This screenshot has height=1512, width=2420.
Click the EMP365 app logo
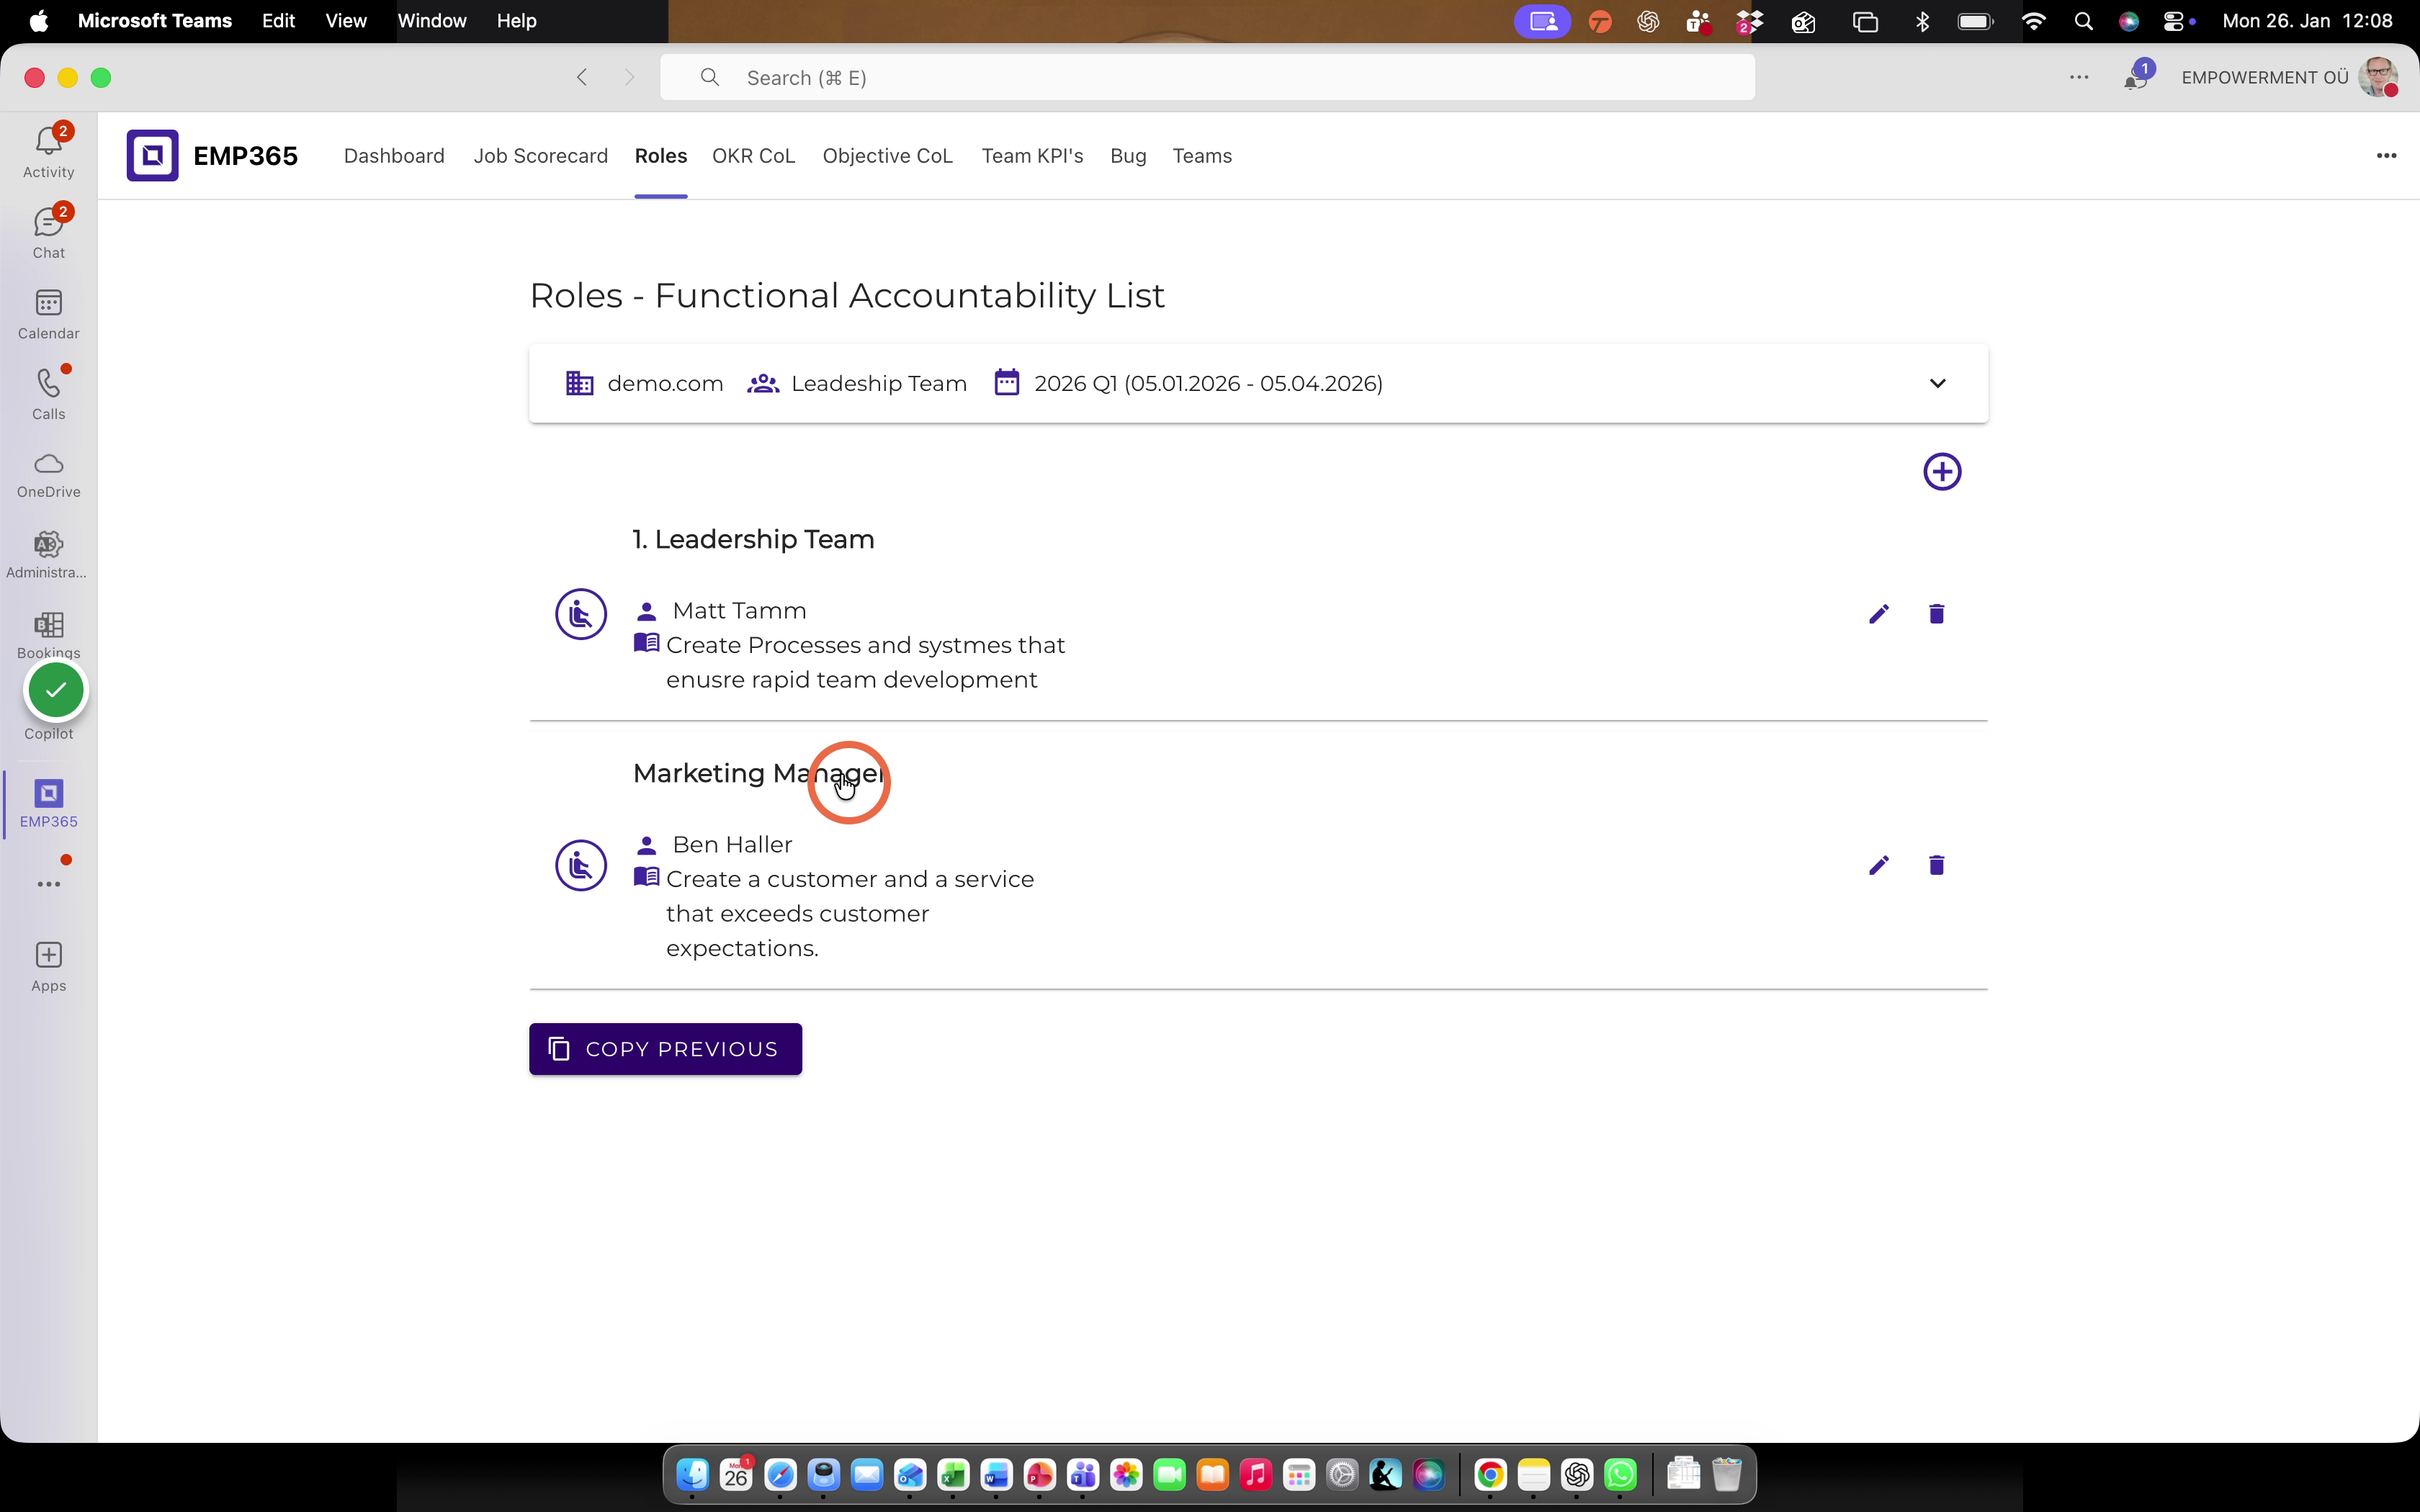(152, 155)
